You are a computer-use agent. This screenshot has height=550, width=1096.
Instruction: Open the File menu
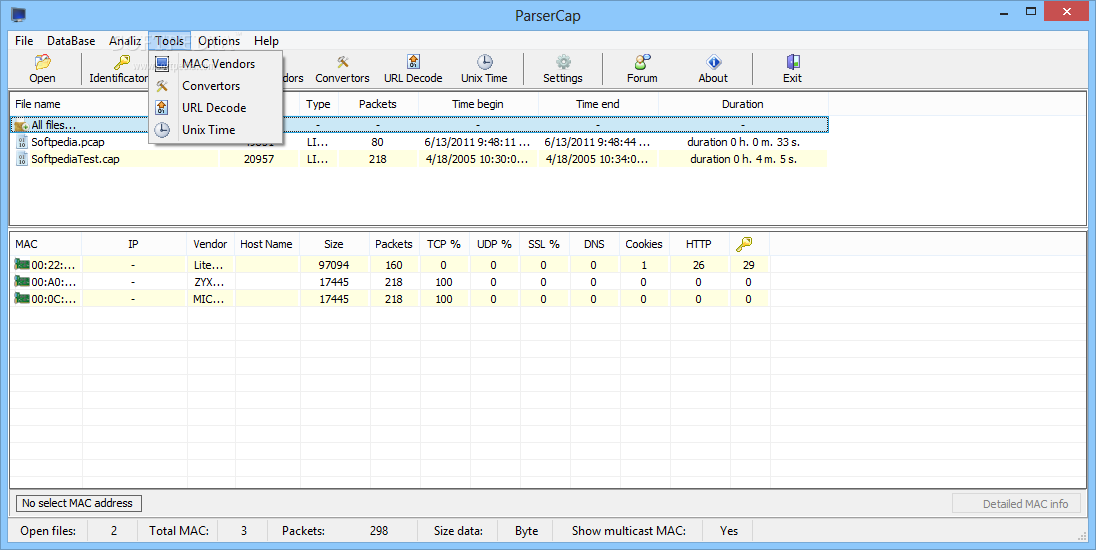pyautogui.click(x=24, y=41)
